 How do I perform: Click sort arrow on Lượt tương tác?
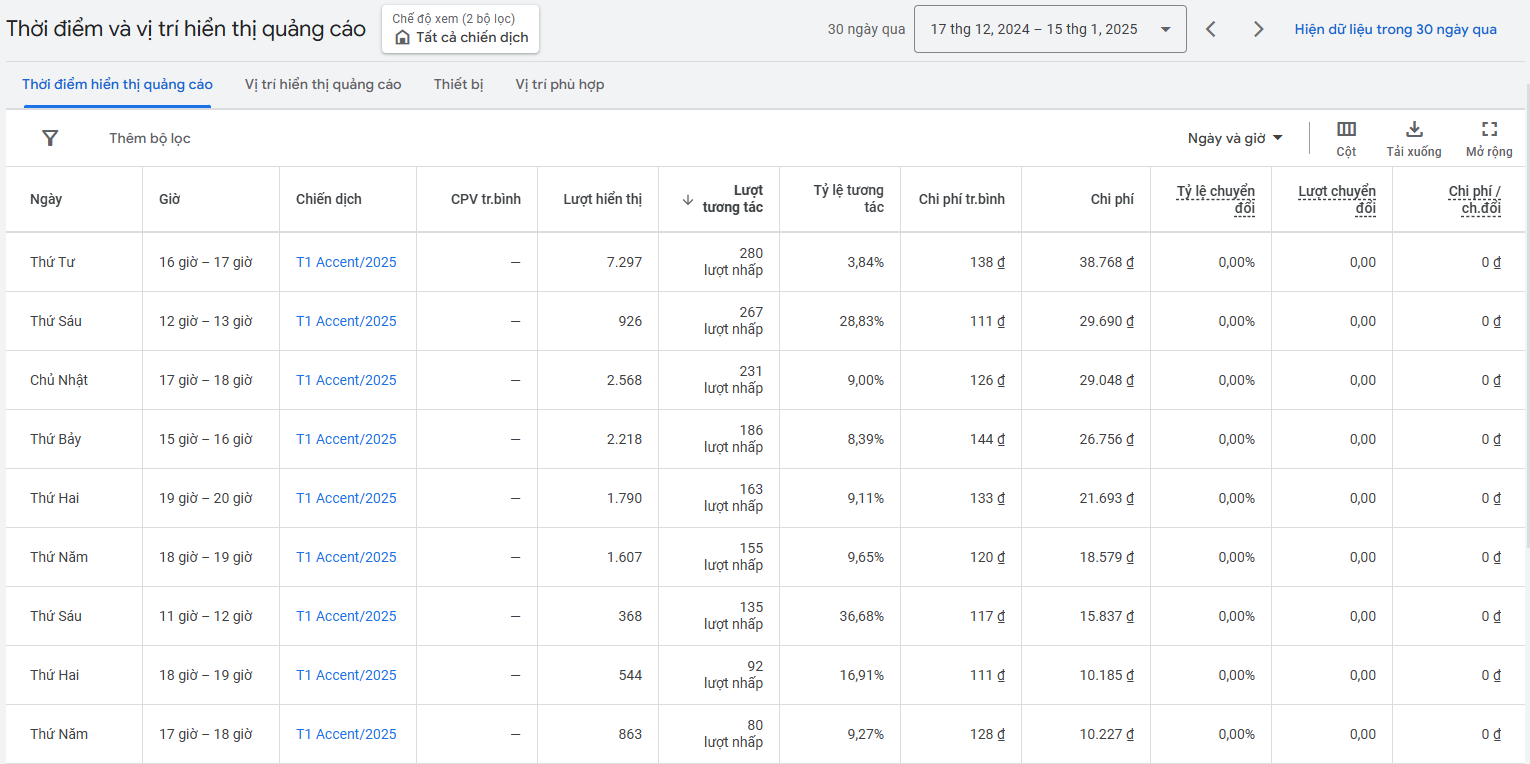(x=687, y=199)
